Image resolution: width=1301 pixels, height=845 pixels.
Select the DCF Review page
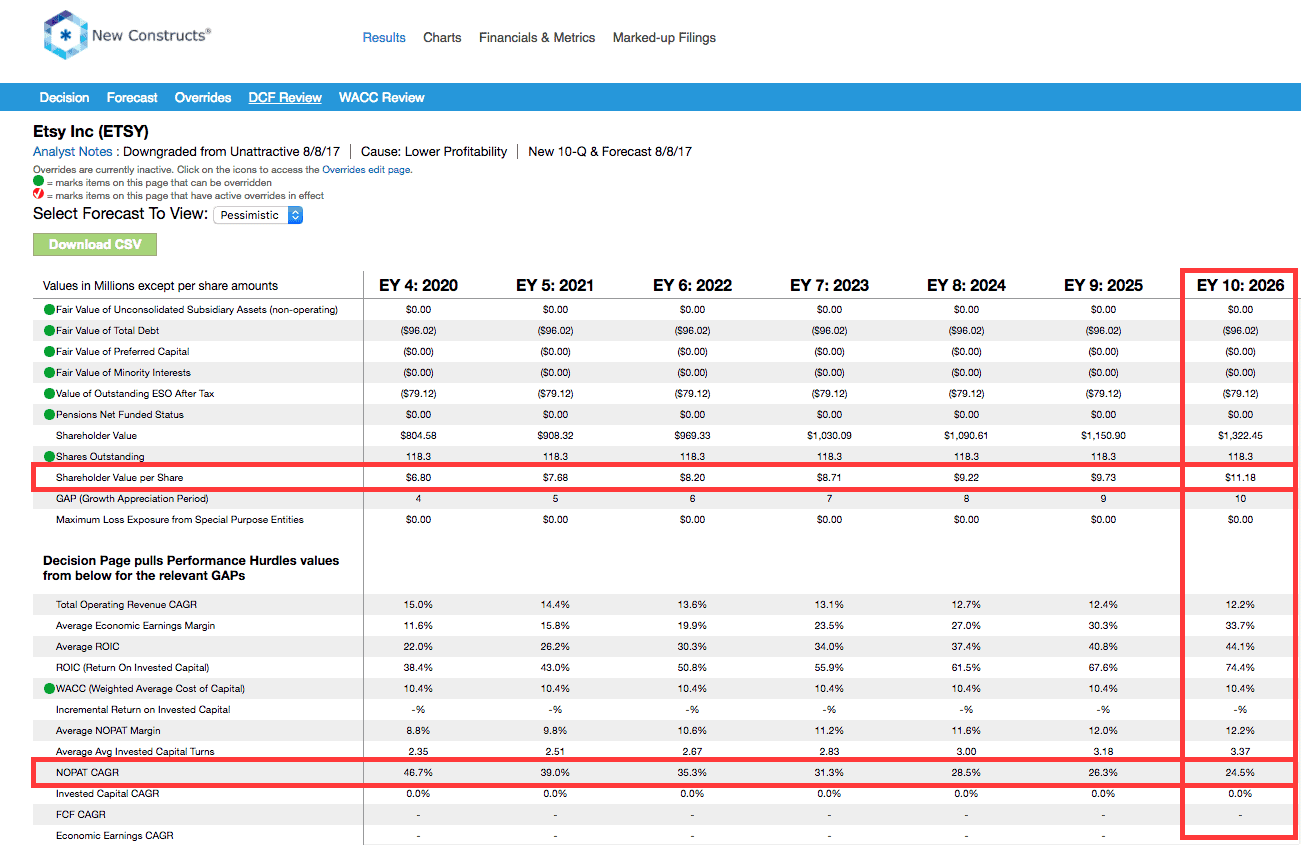[285, 97]
